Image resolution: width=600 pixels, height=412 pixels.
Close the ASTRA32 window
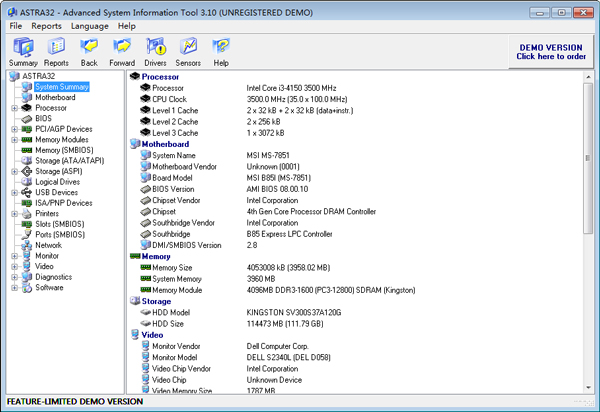(x=583, y=12)
